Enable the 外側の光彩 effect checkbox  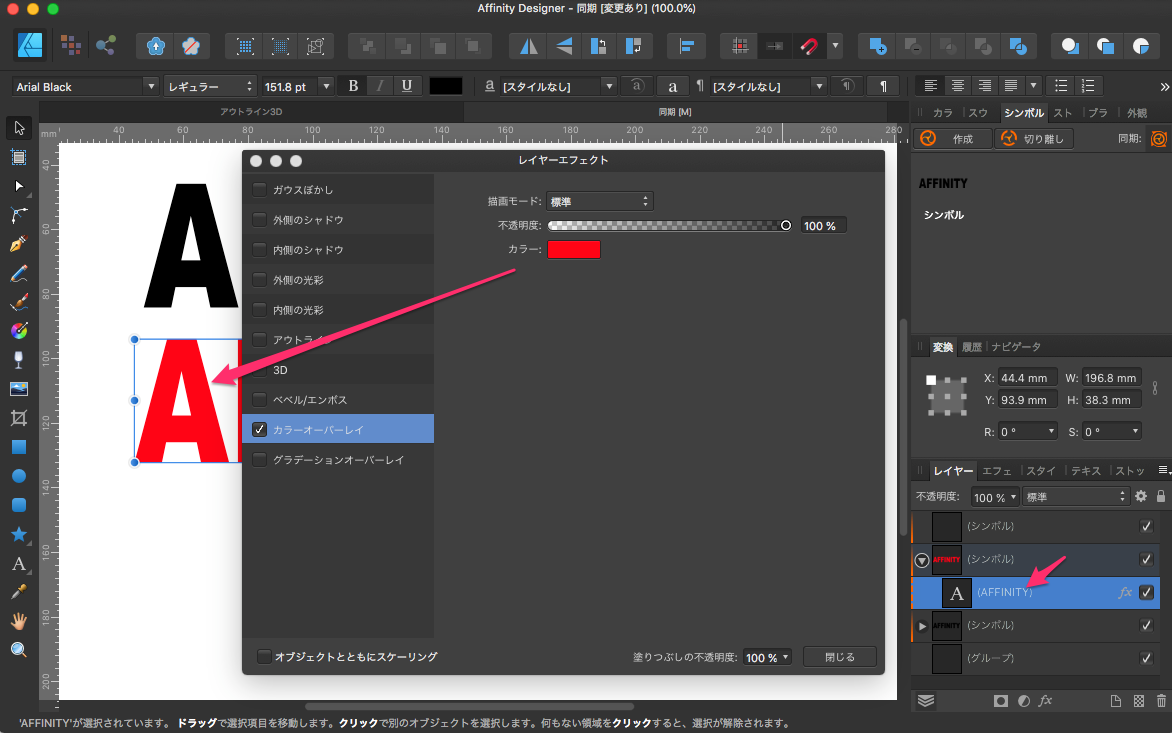point(259,279)
